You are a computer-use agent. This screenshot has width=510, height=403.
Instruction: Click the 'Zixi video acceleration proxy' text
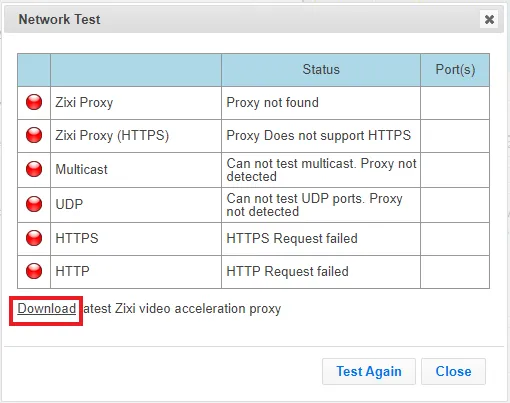[x=198, y=309]
